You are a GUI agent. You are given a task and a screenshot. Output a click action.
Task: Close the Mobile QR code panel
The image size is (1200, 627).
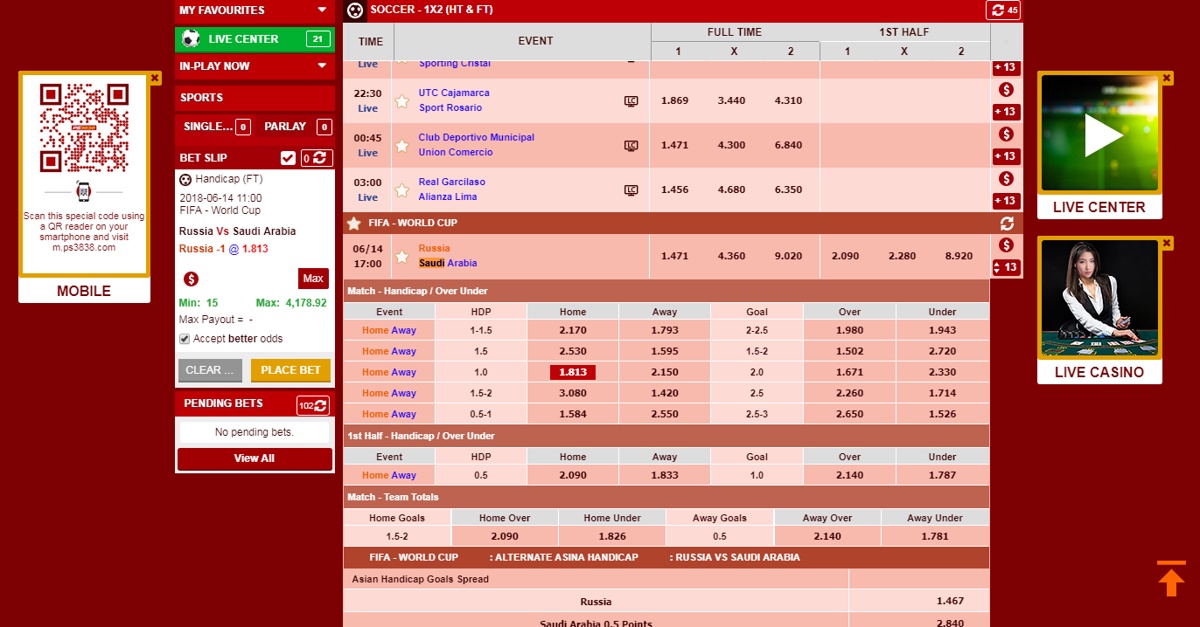click(155, 77)
